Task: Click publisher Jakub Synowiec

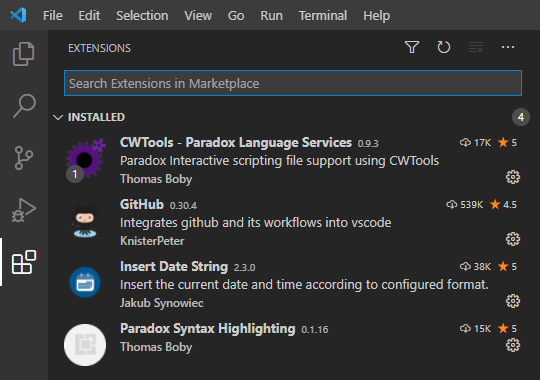Action: (162, 303)
